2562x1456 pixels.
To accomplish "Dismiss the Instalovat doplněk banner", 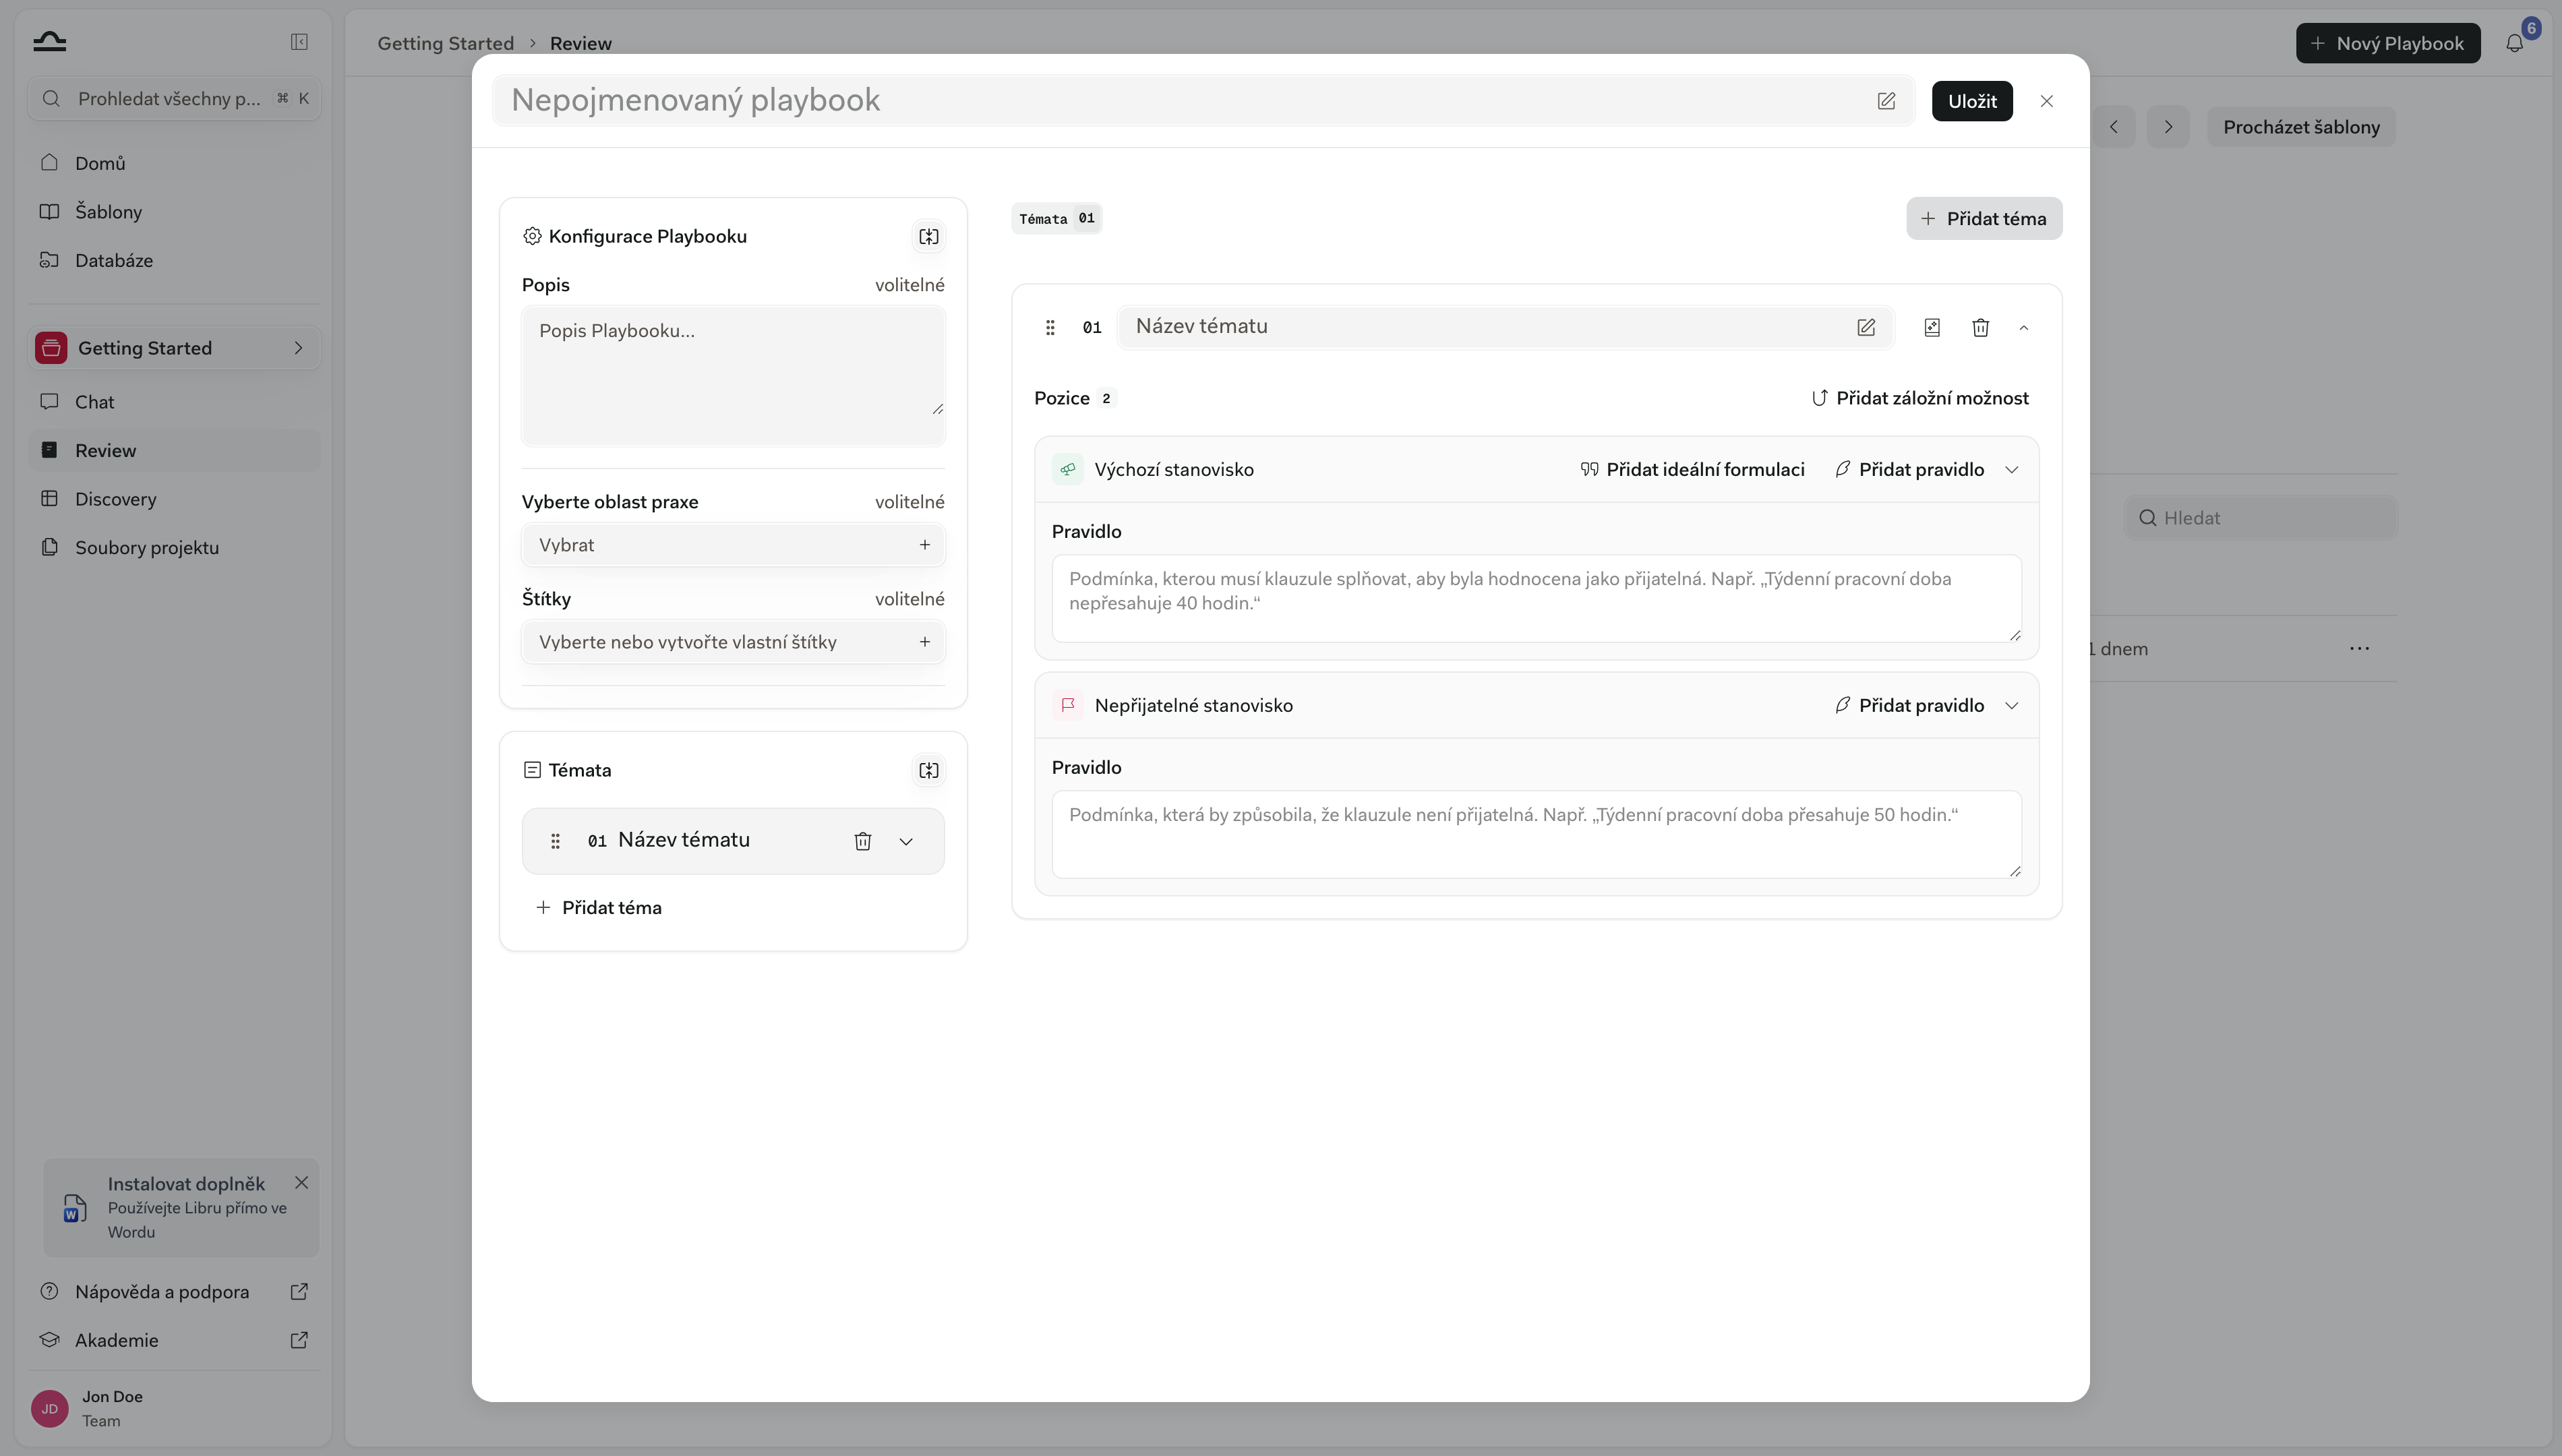I will [x=301, y=1183].
